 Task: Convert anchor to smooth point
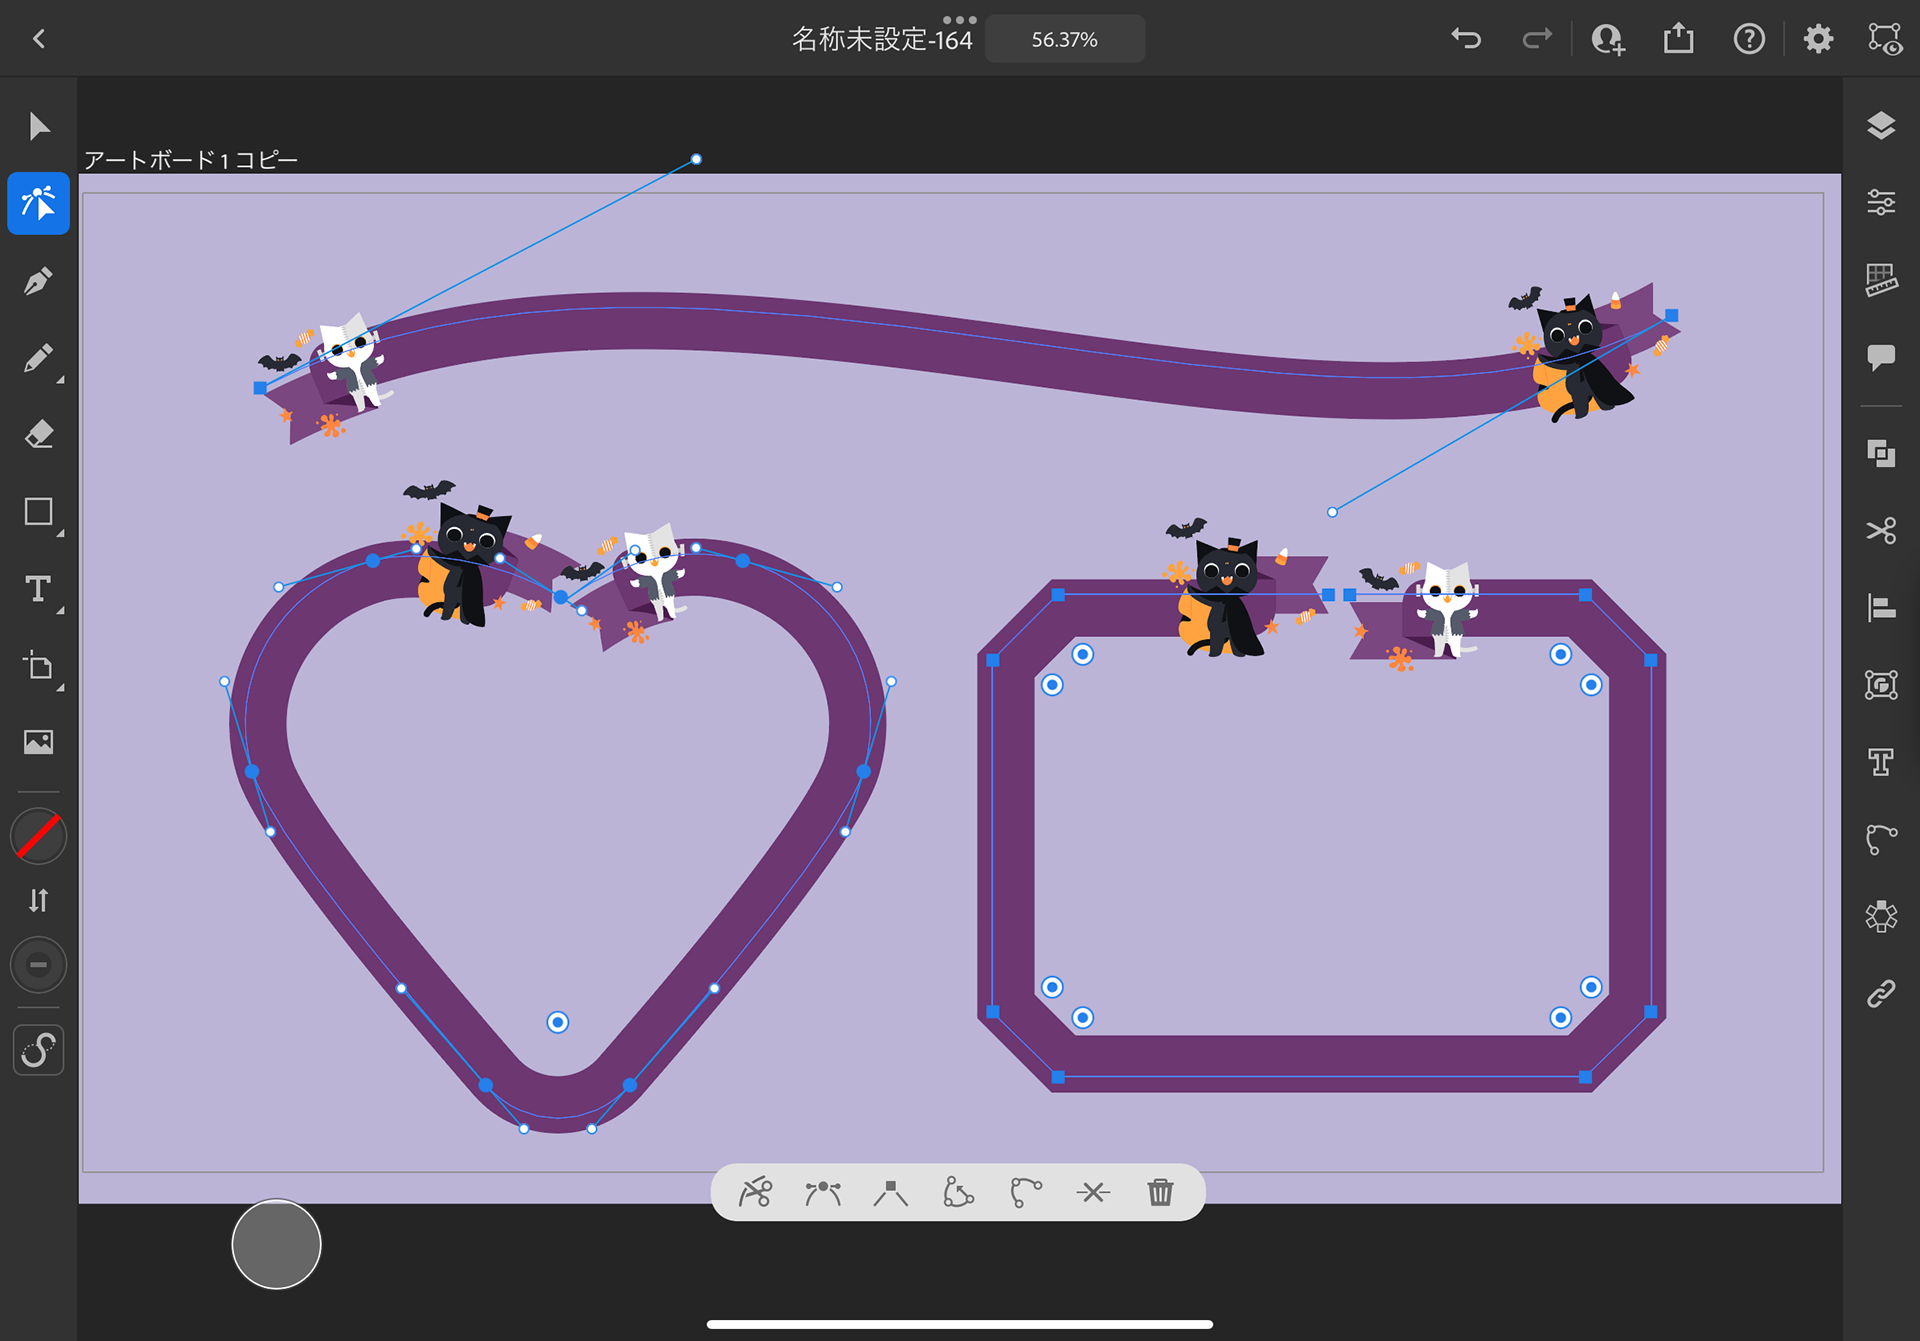pyautogui.click(x=822, y=1192)
